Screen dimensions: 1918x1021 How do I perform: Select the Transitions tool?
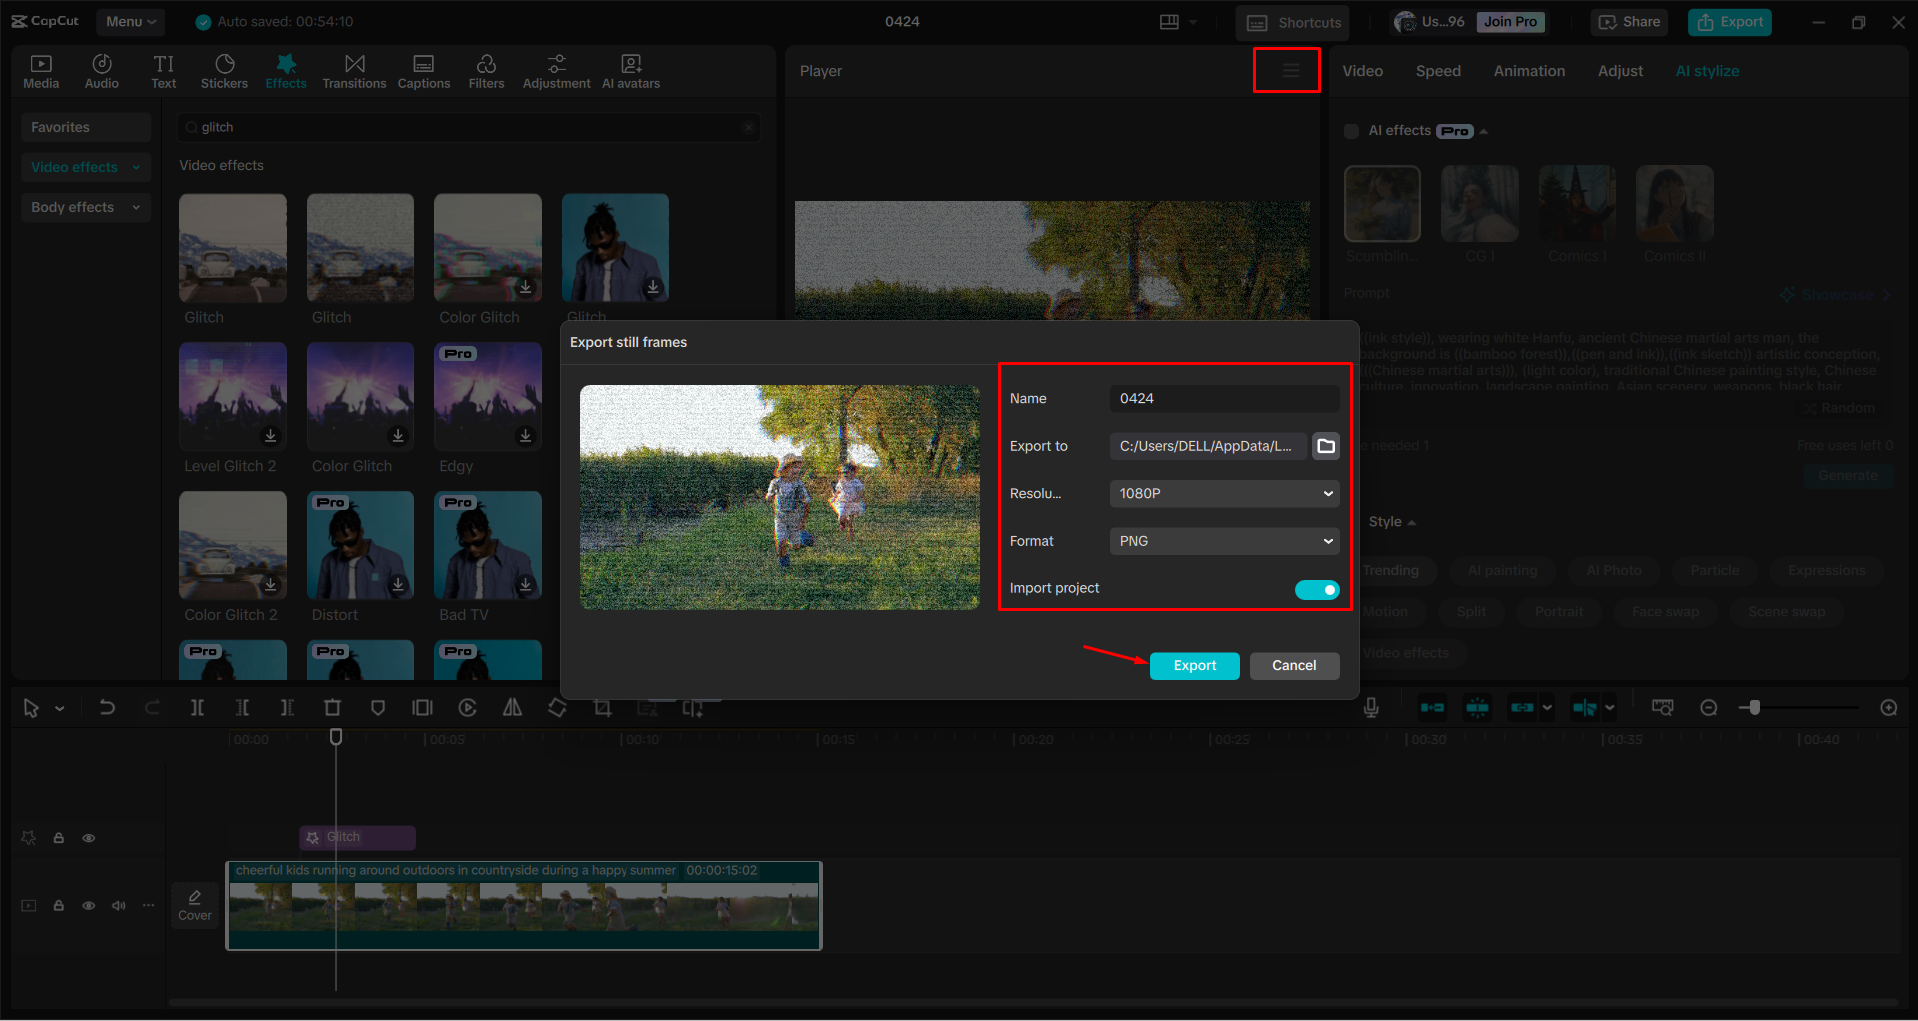coord(354,70)
